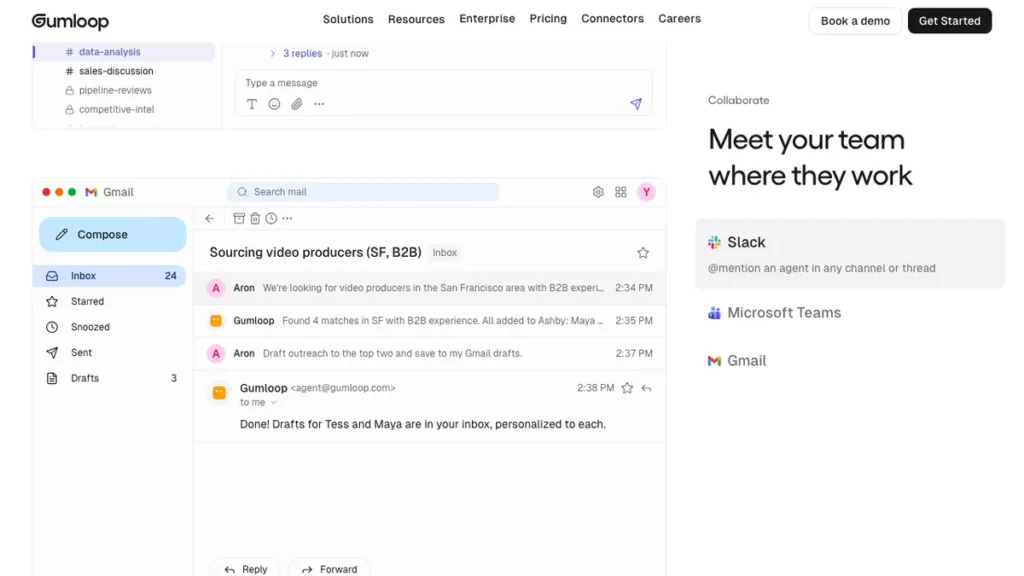Visit the Careers page
This screenshot has width=1024, height=576.
[x=679, y=18]
